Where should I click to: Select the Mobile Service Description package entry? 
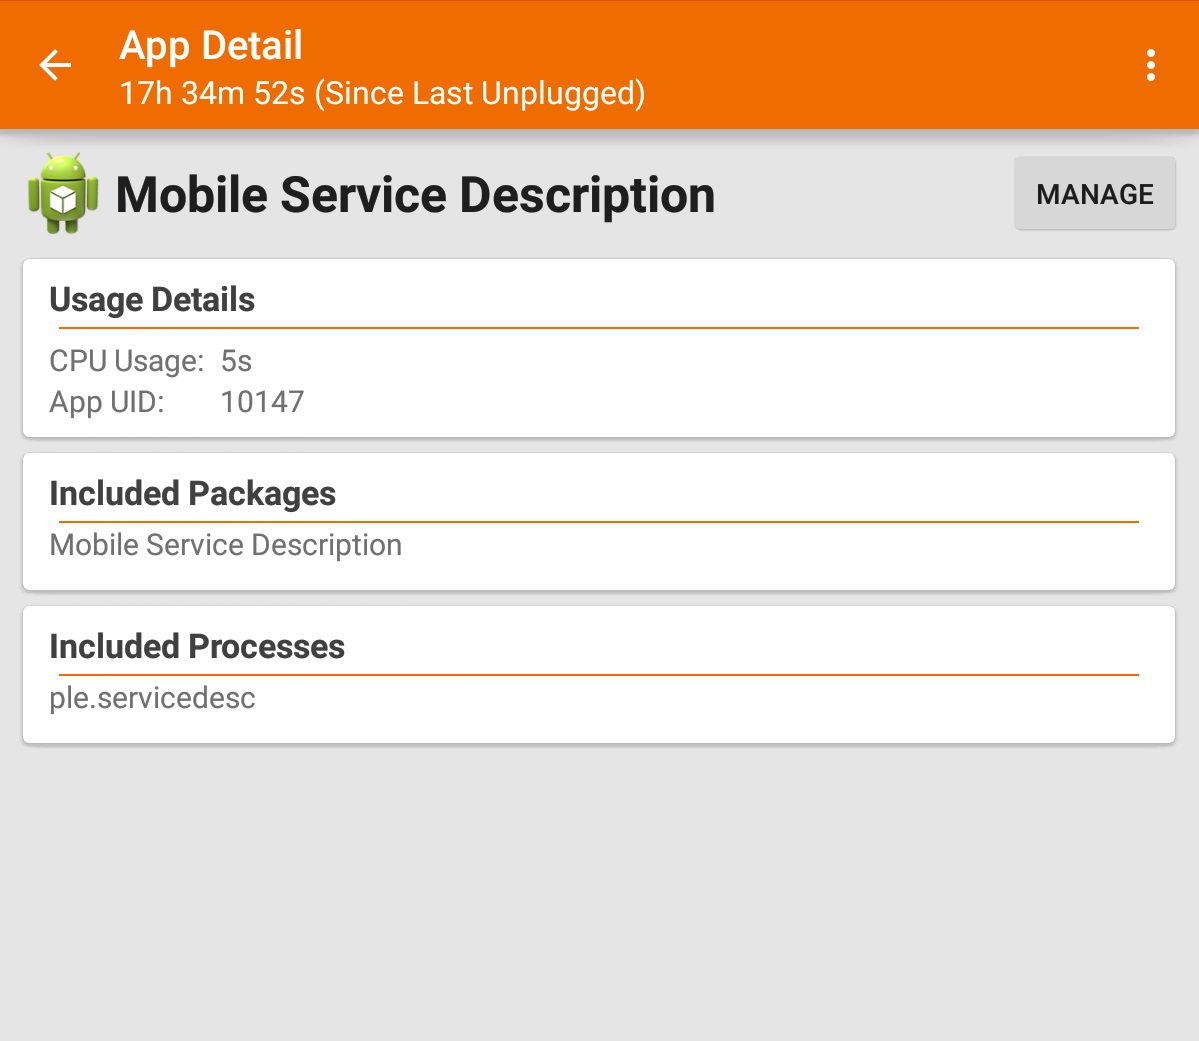[225, 545]
